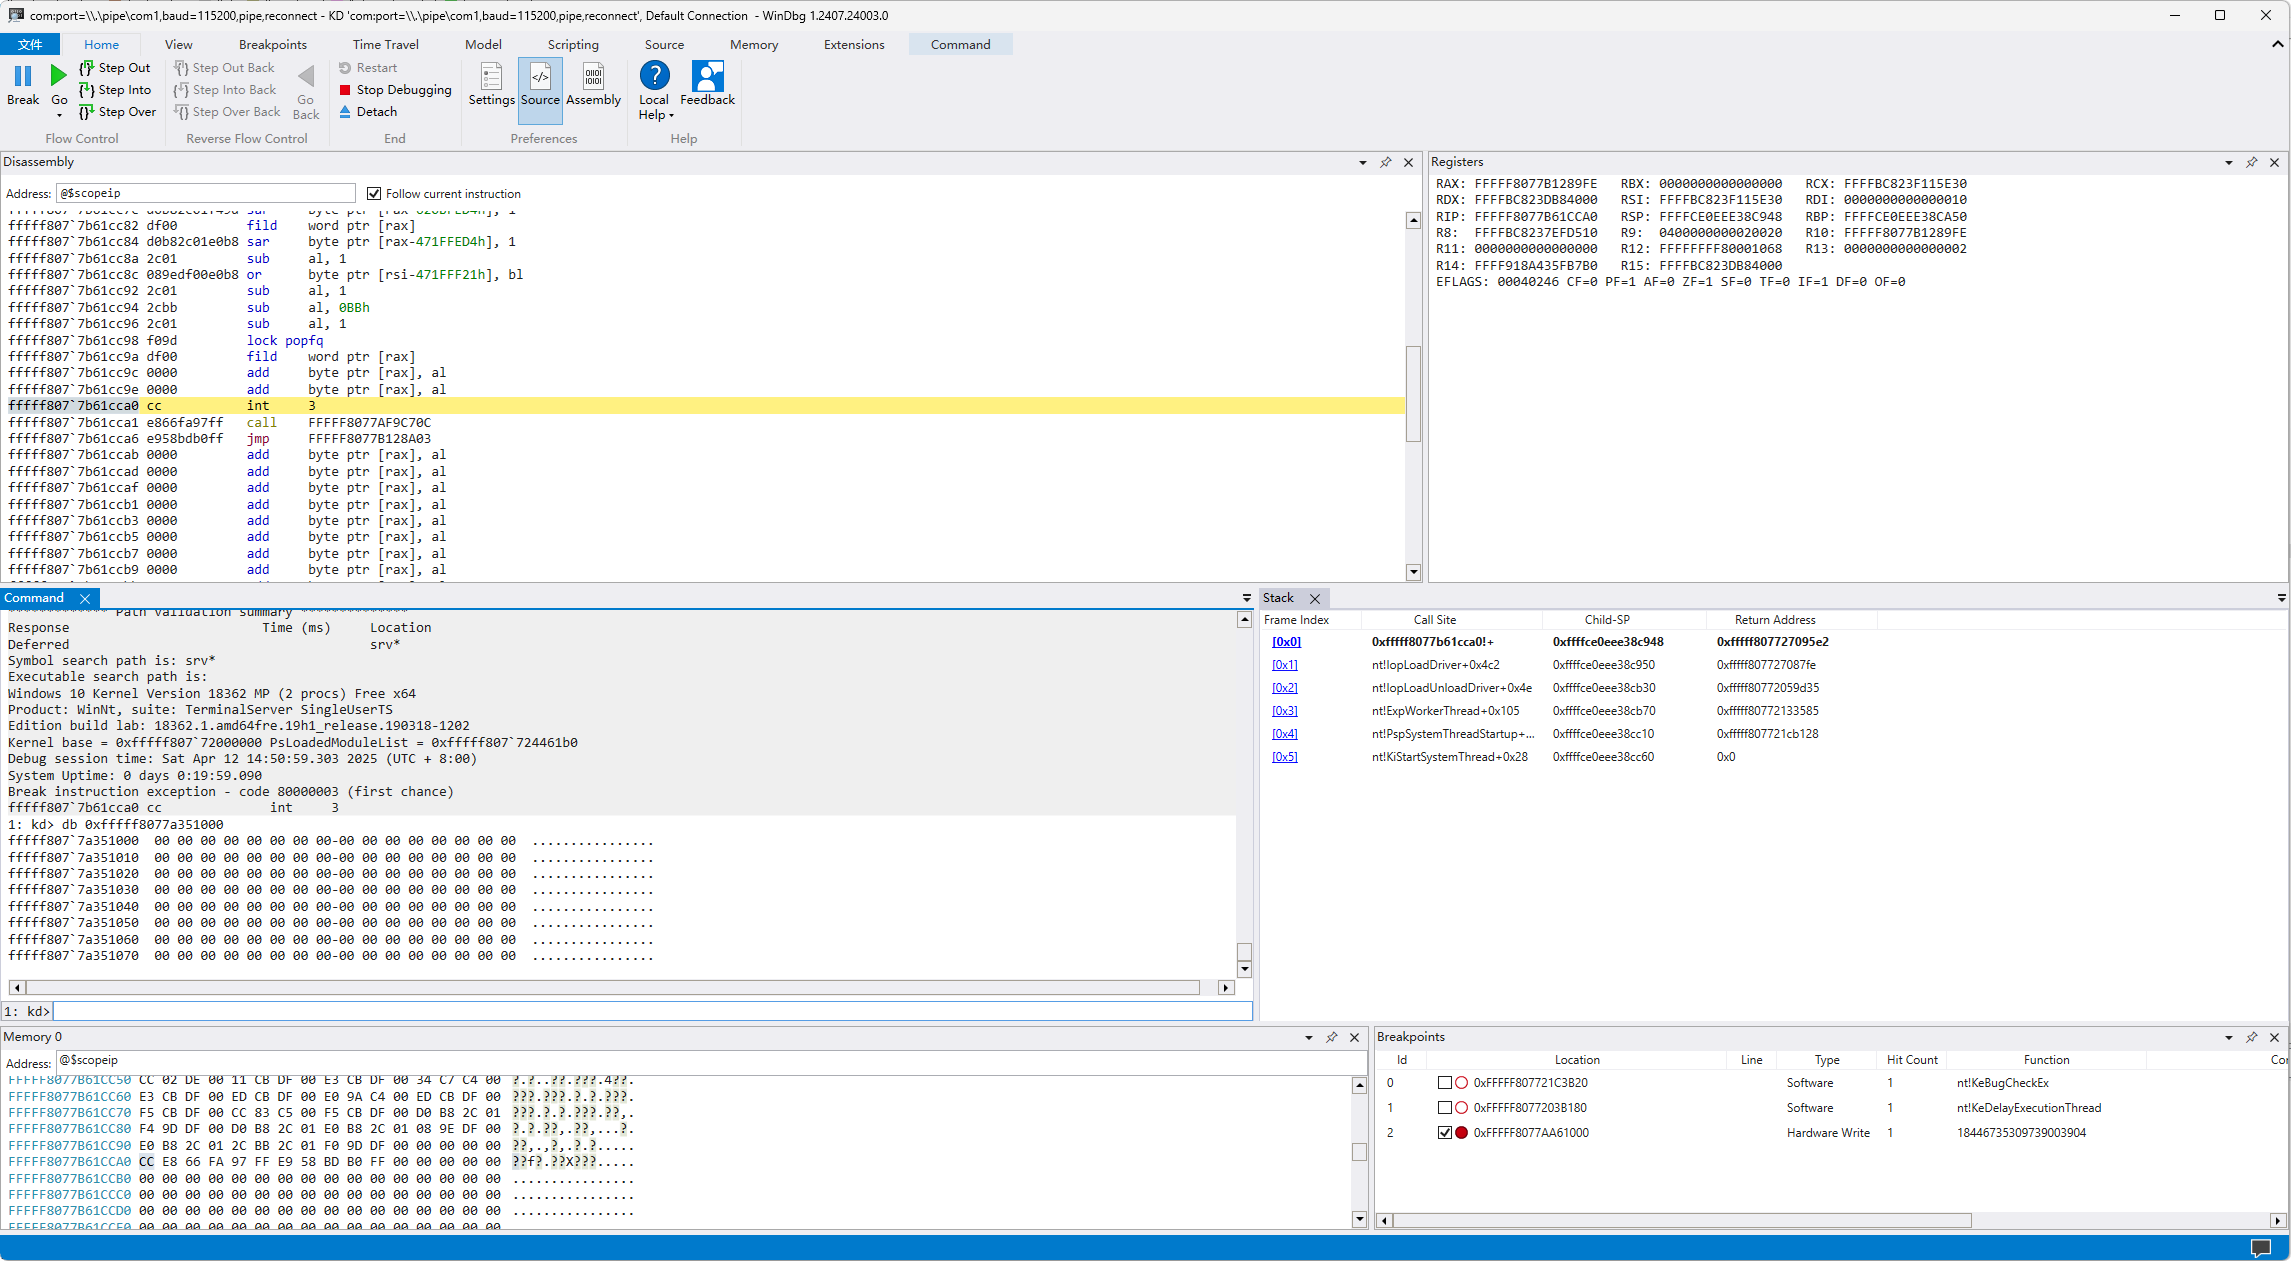Close the Command tab
The width and height of the screenshot is (2291, 1261).
pyautogui.click(x=85, y=598)
